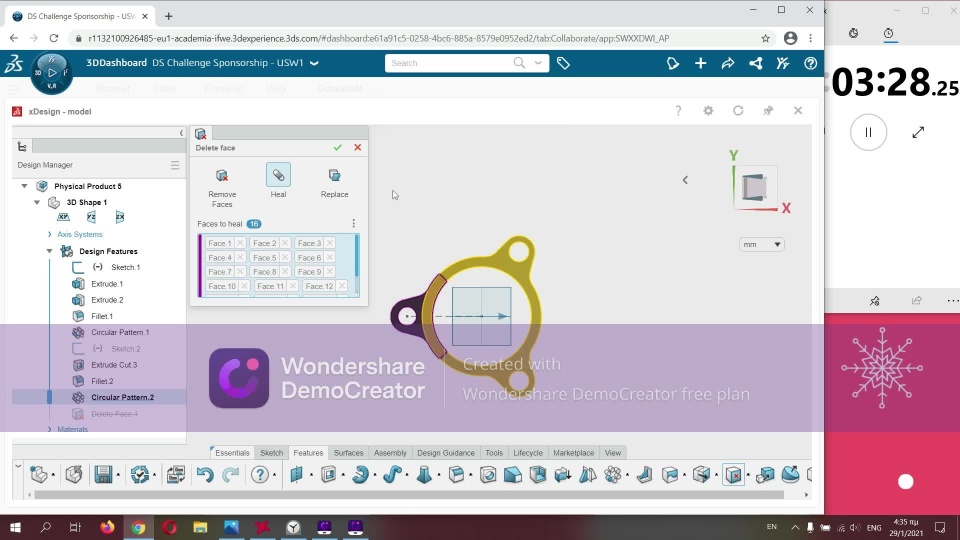
Task: Remove Face.9 from the heal list
Action: pyautogui.click(x=329, y=272)
